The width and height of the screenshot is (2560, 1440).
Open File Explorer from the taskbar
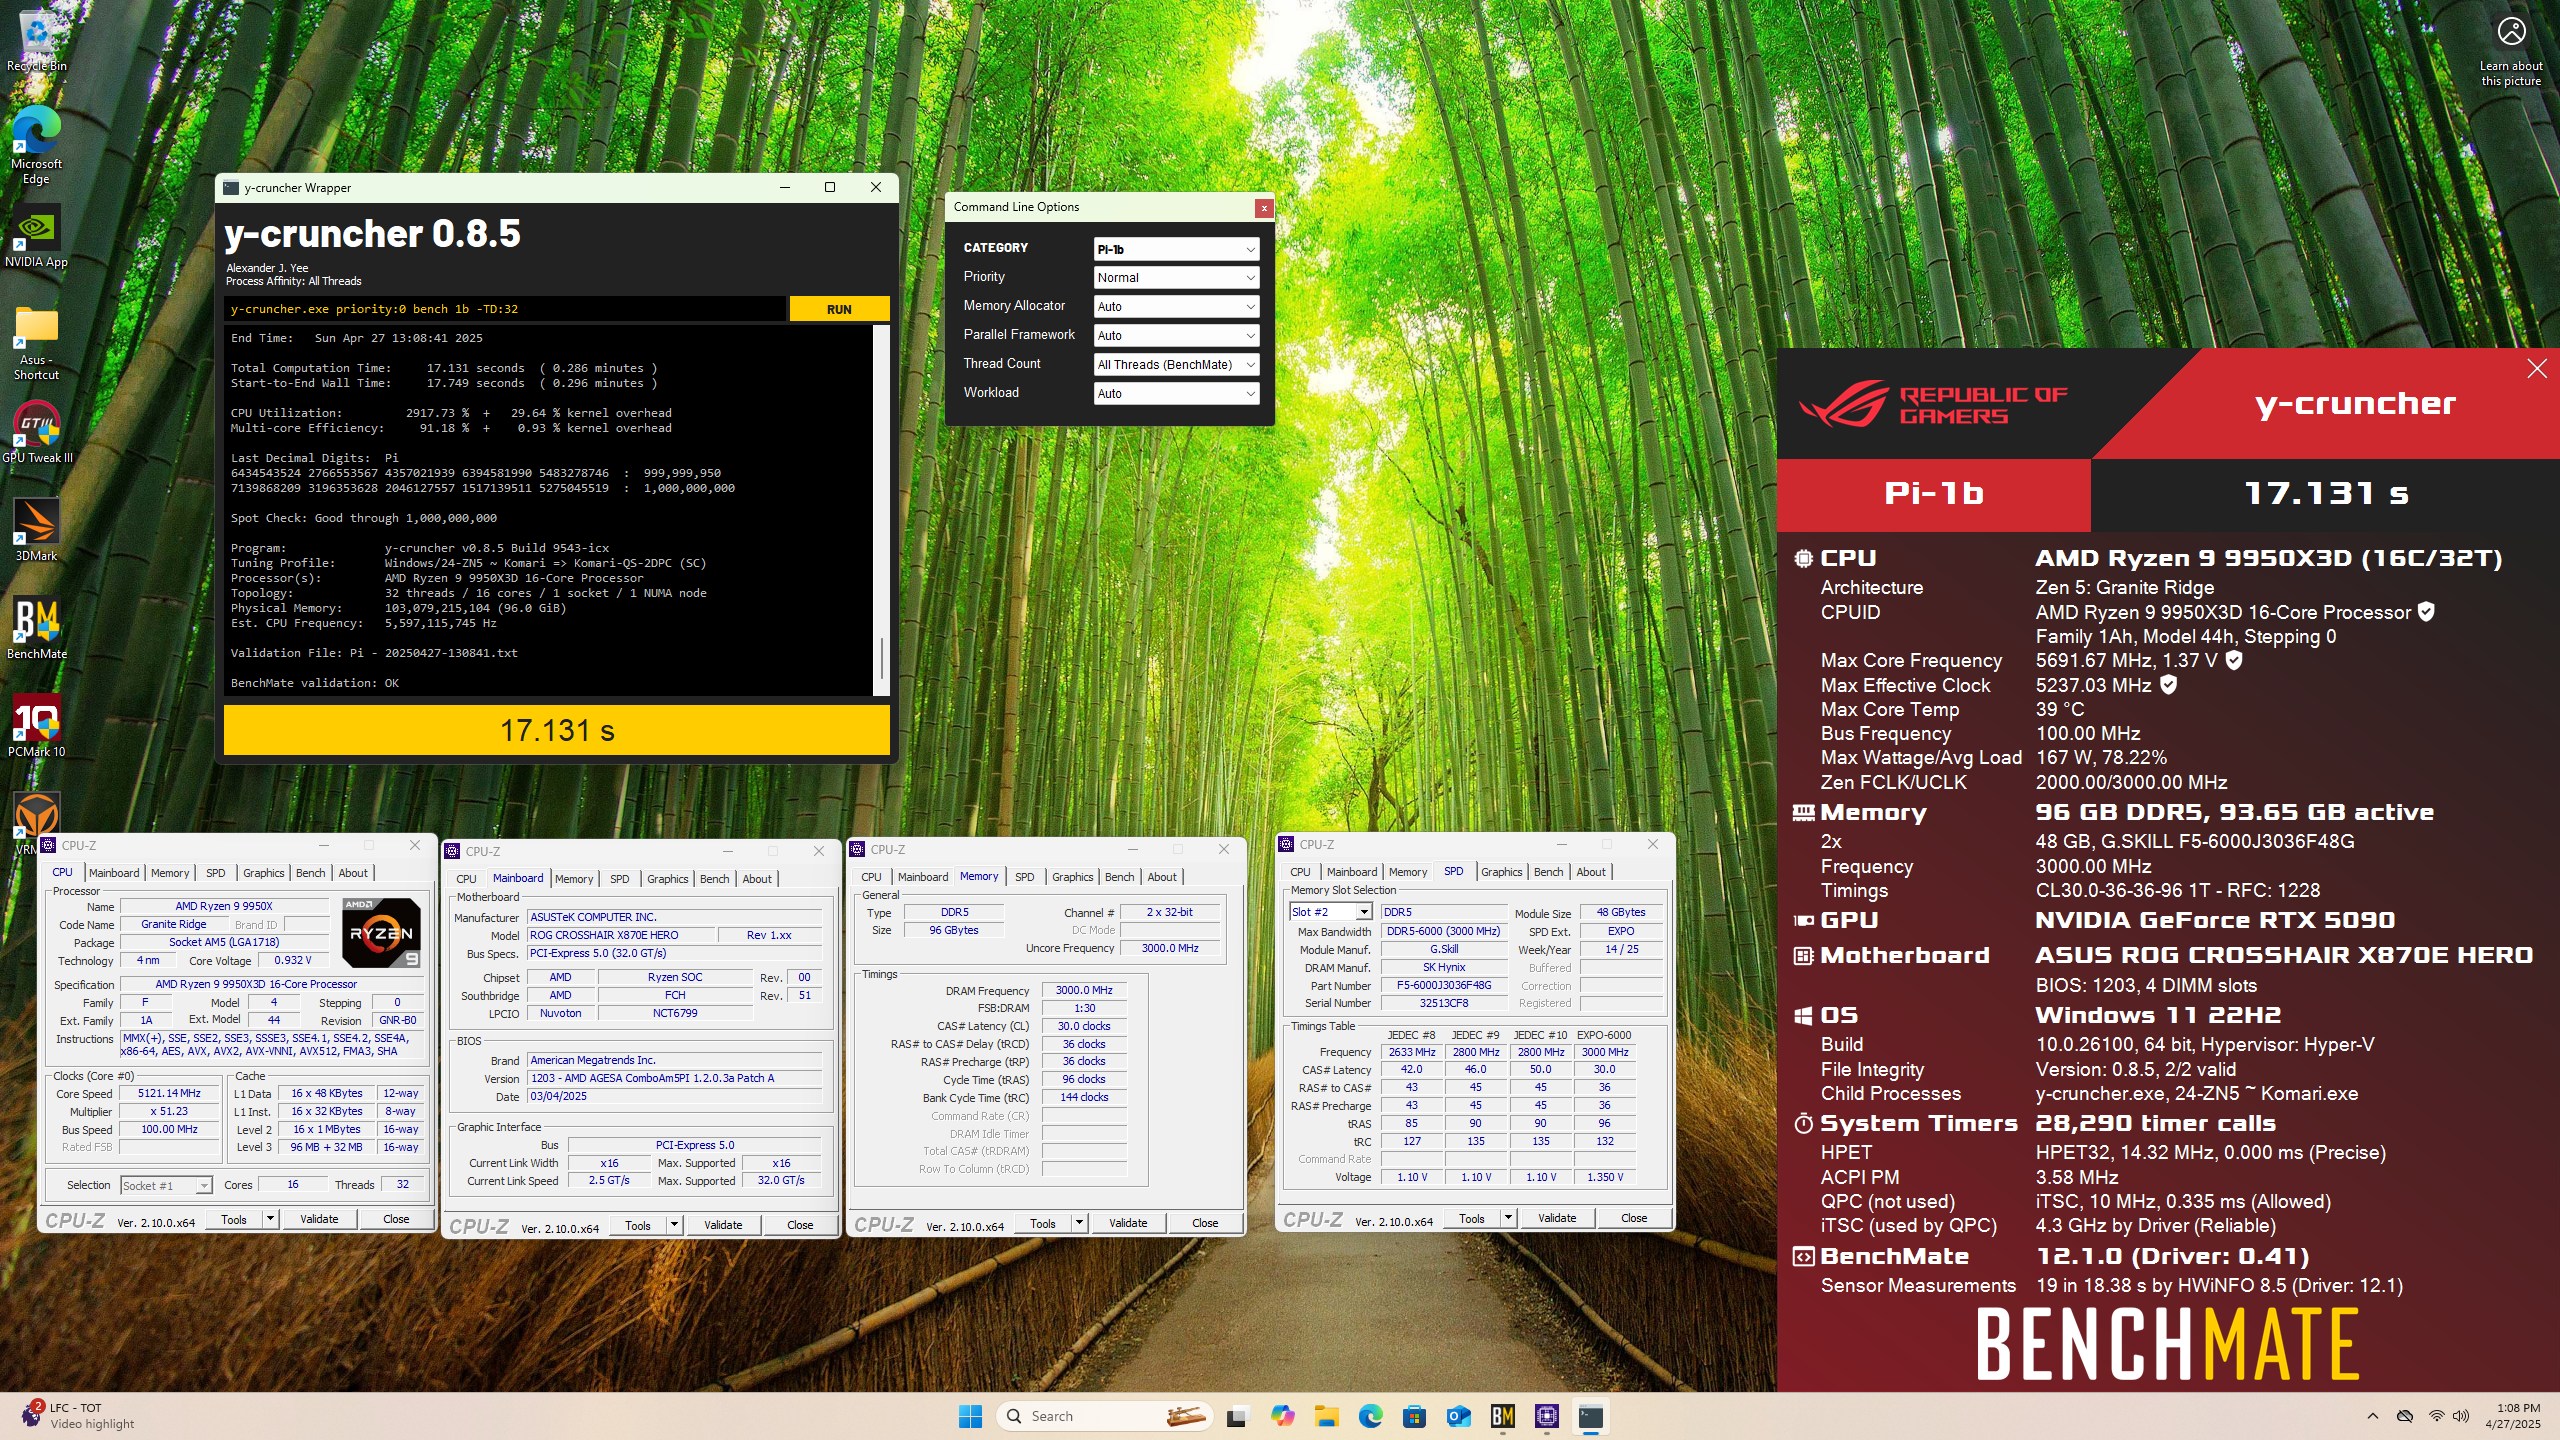1326,1416
